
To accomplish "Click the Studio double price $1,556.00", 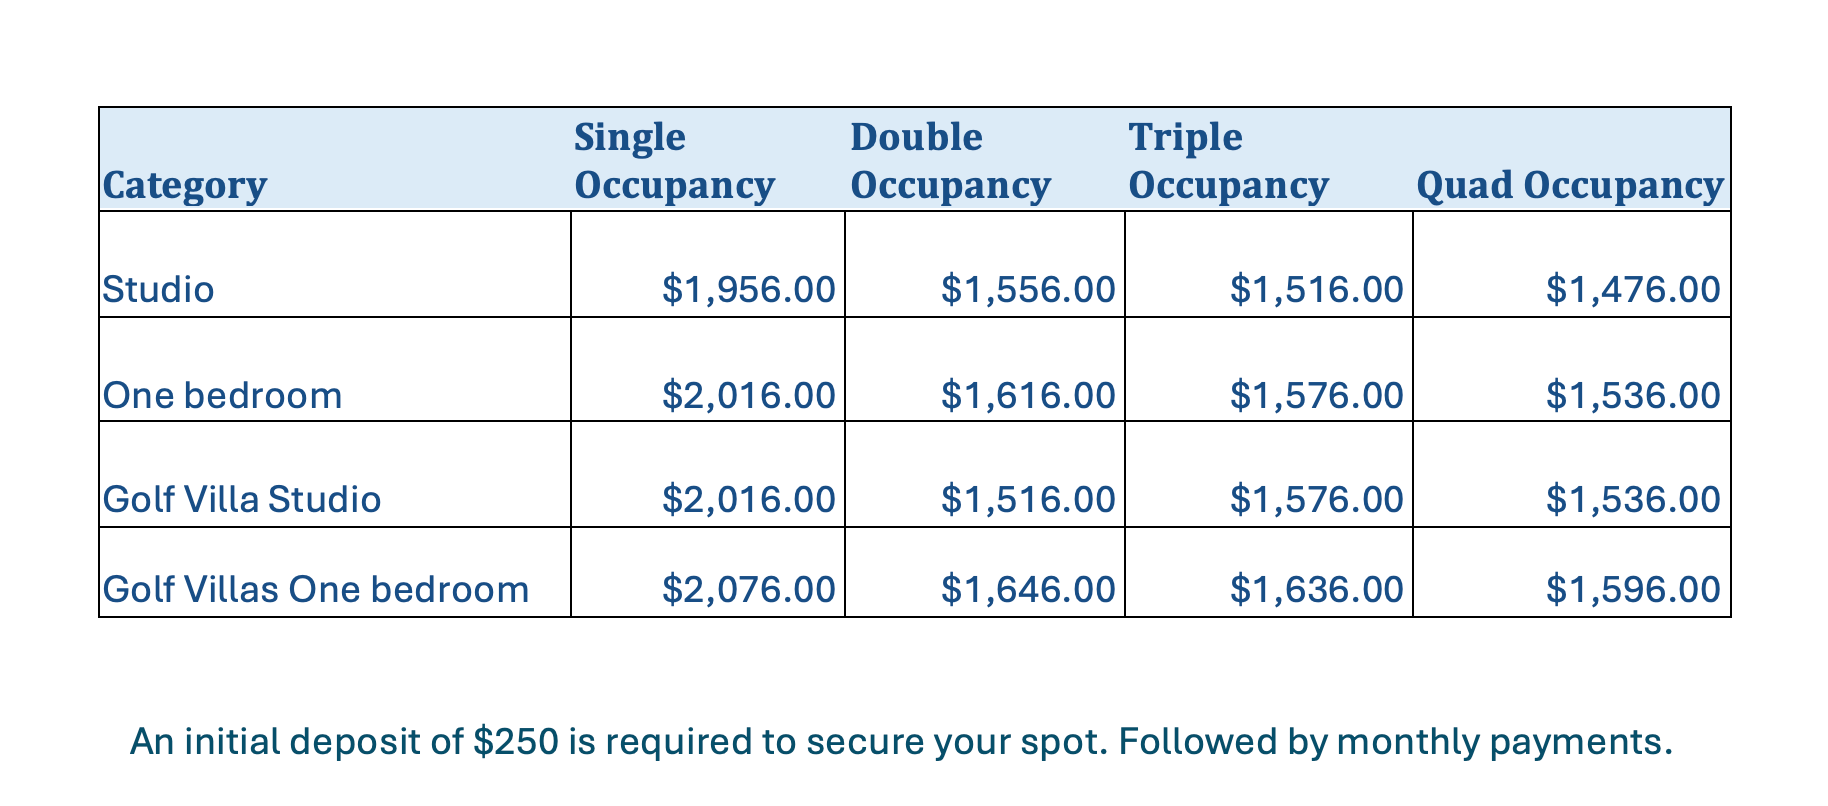I will tap(1028, 289).
